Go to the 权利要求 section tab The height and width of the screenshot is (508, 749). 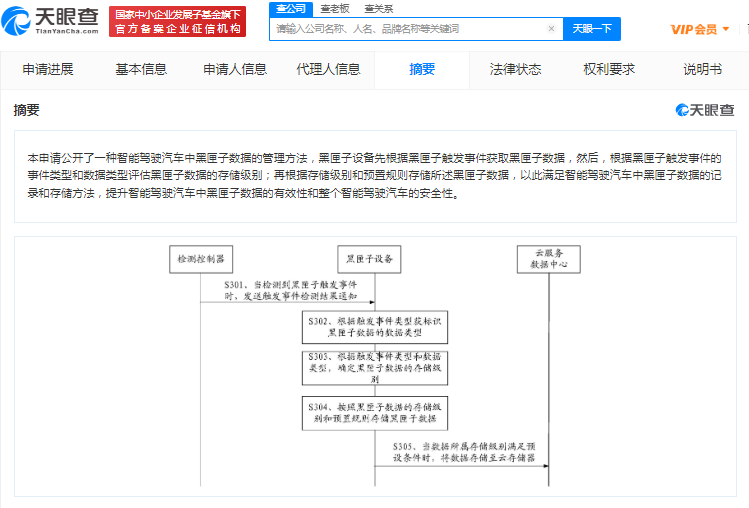pyautogui.click(x=609, y=70)
